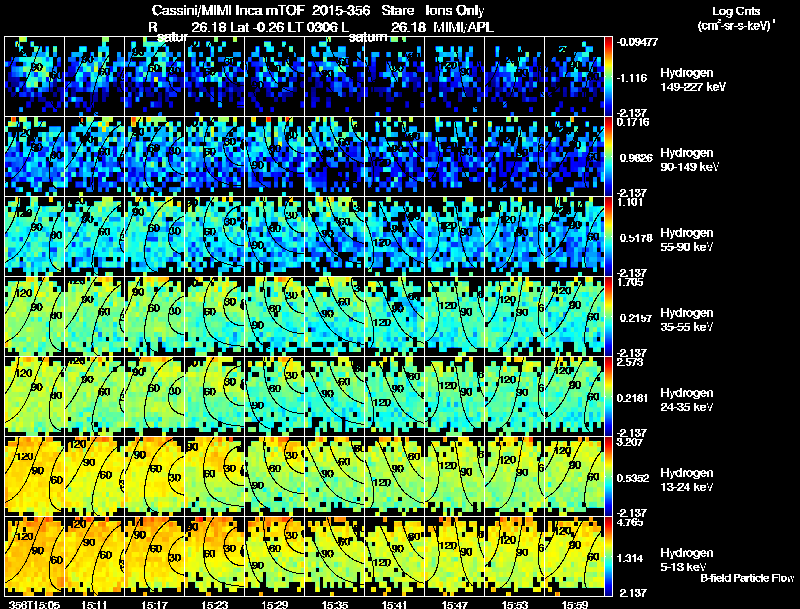Select the 'Hydrogen 5-13 keV' row label

[x=687, y=560]
